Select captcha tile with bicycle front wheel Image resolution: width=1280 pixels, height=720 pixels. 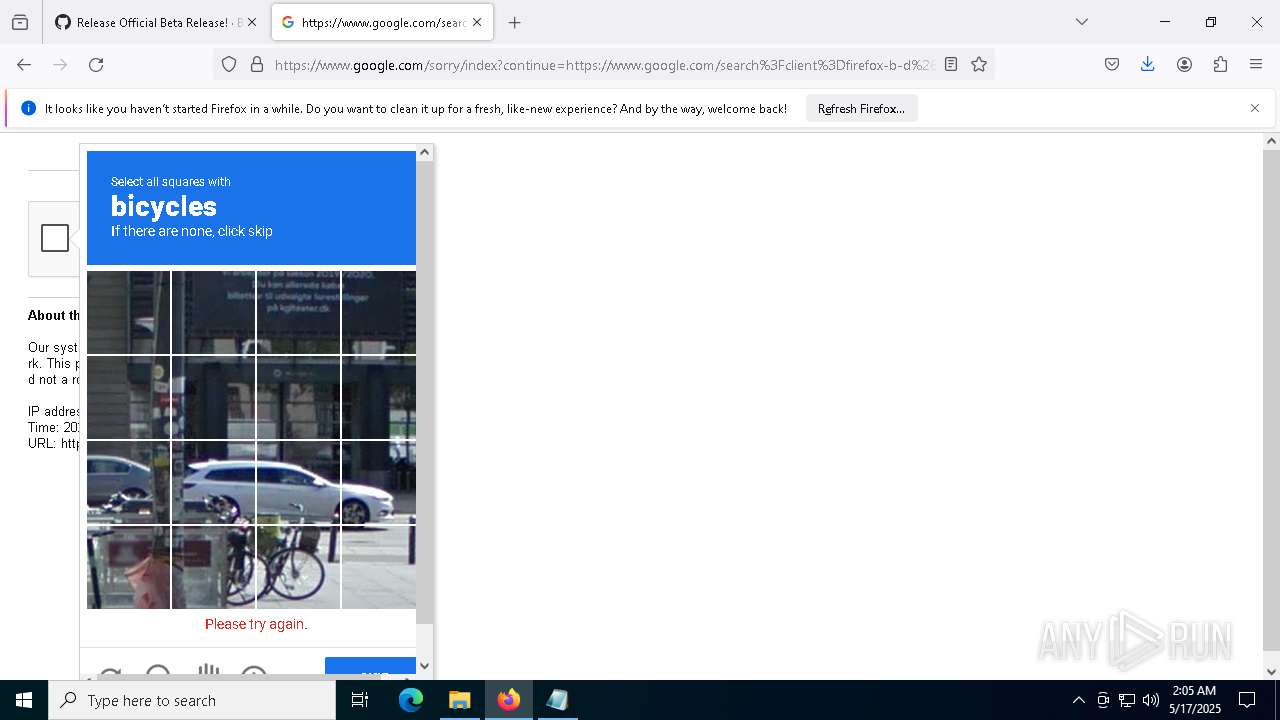click(x=298, y=567)
